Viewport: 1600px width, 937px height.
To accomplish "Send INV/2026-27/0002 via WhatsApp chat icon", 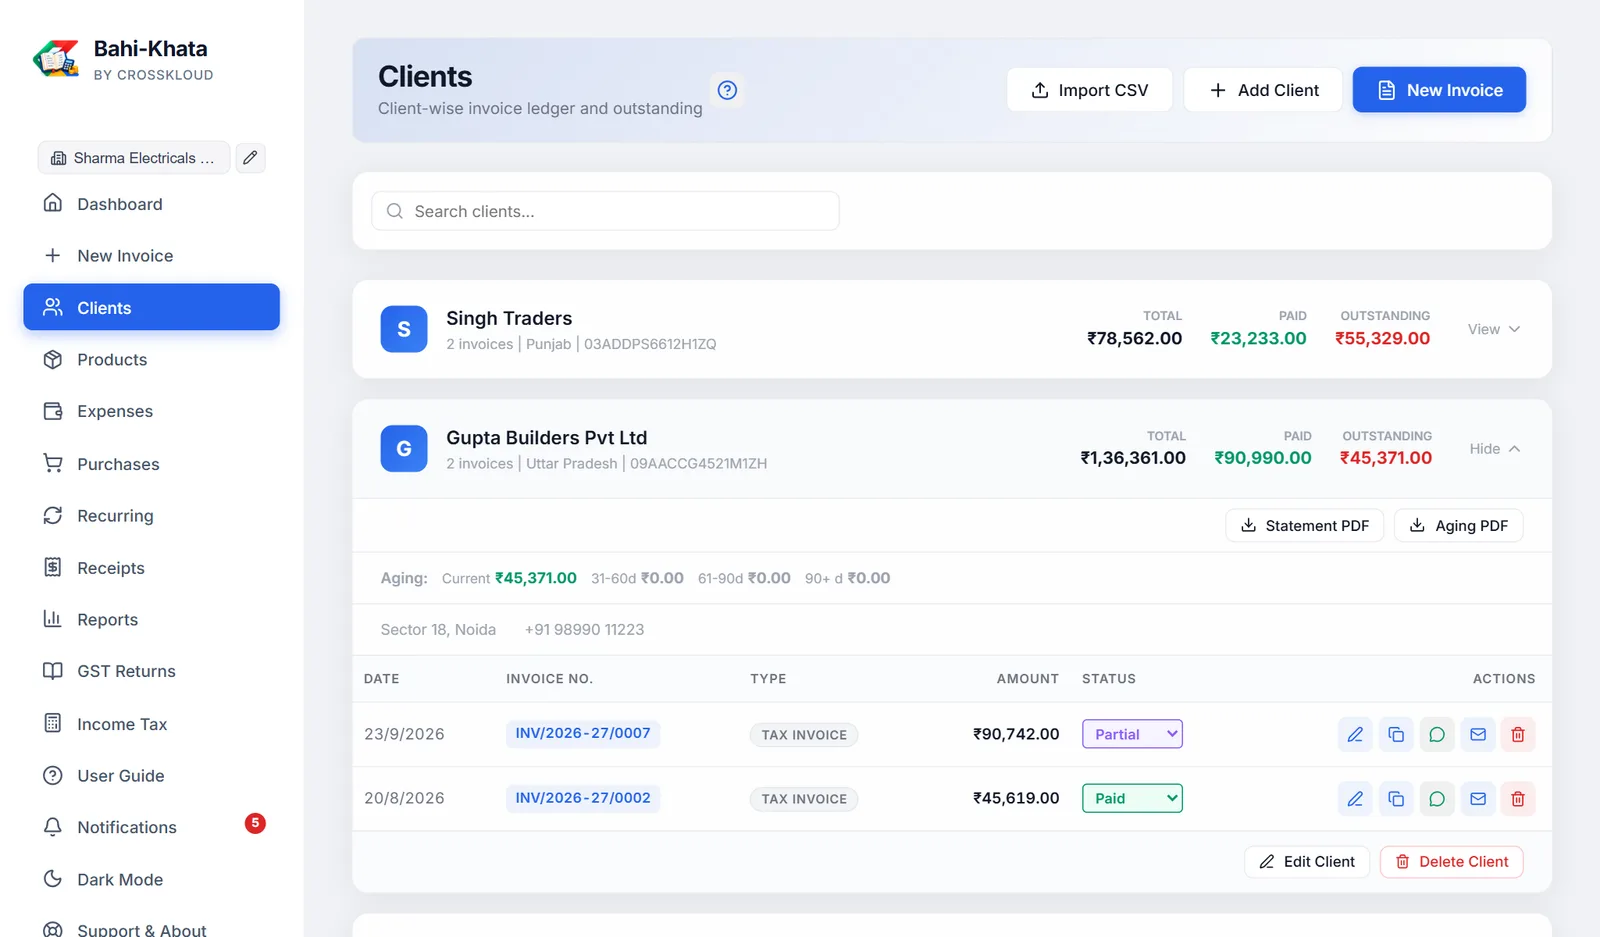I will (1437, 799).
